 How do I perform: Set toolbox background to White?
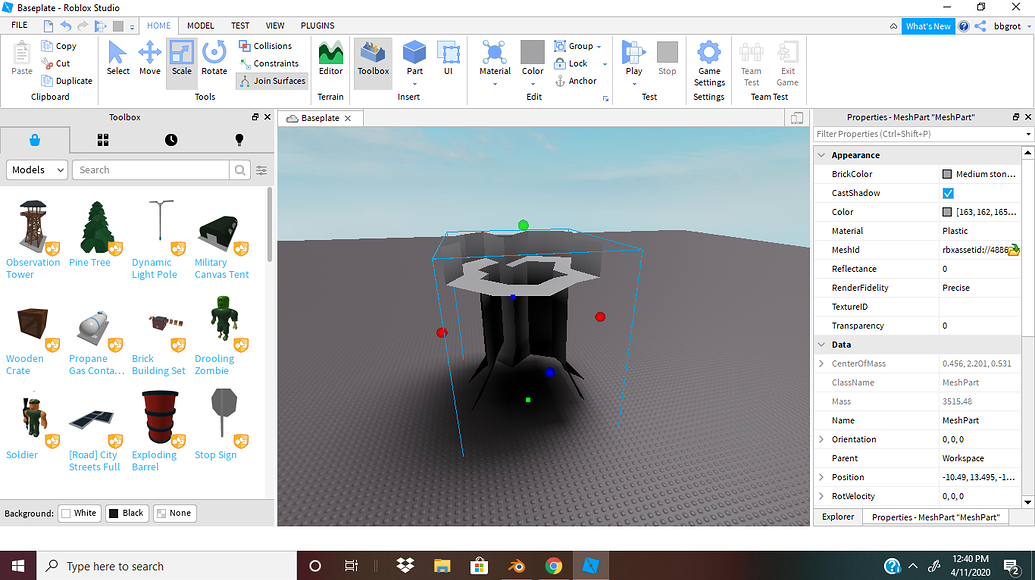(x=79, y=513)
